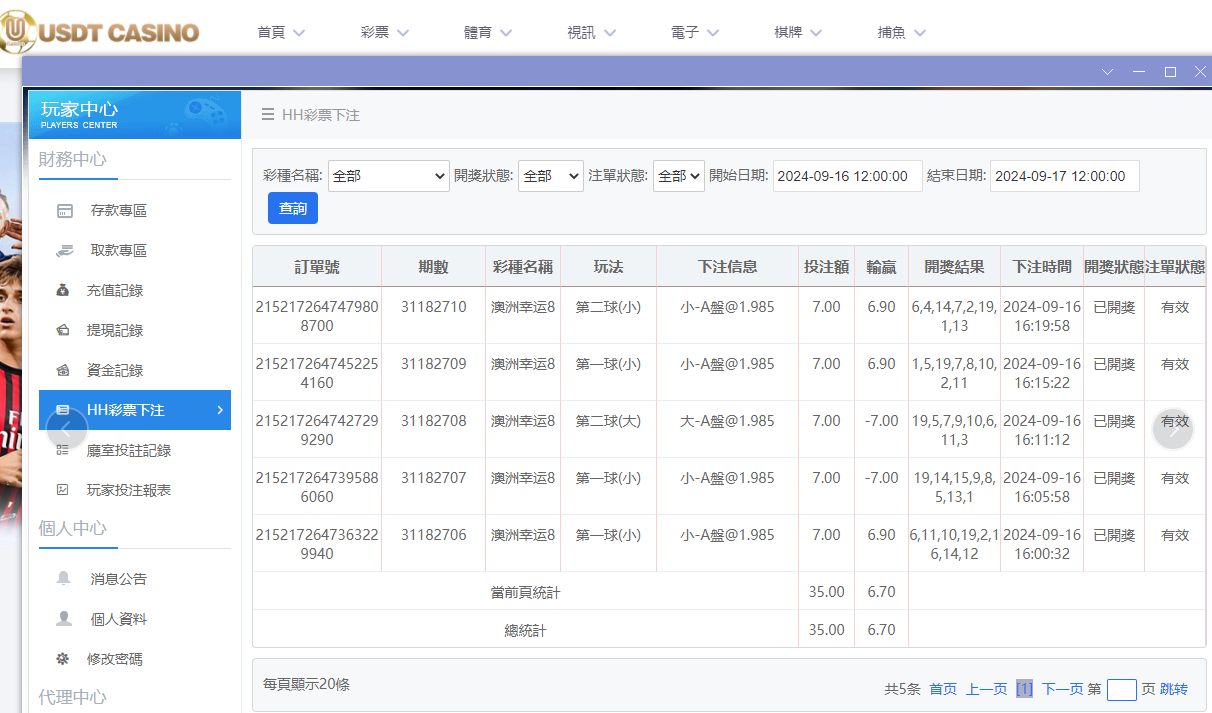The height and width of the screenshot is (713, 1212).
Task: Open 玩家投注報表 player betting report icon
Action: tap(65, 490)
